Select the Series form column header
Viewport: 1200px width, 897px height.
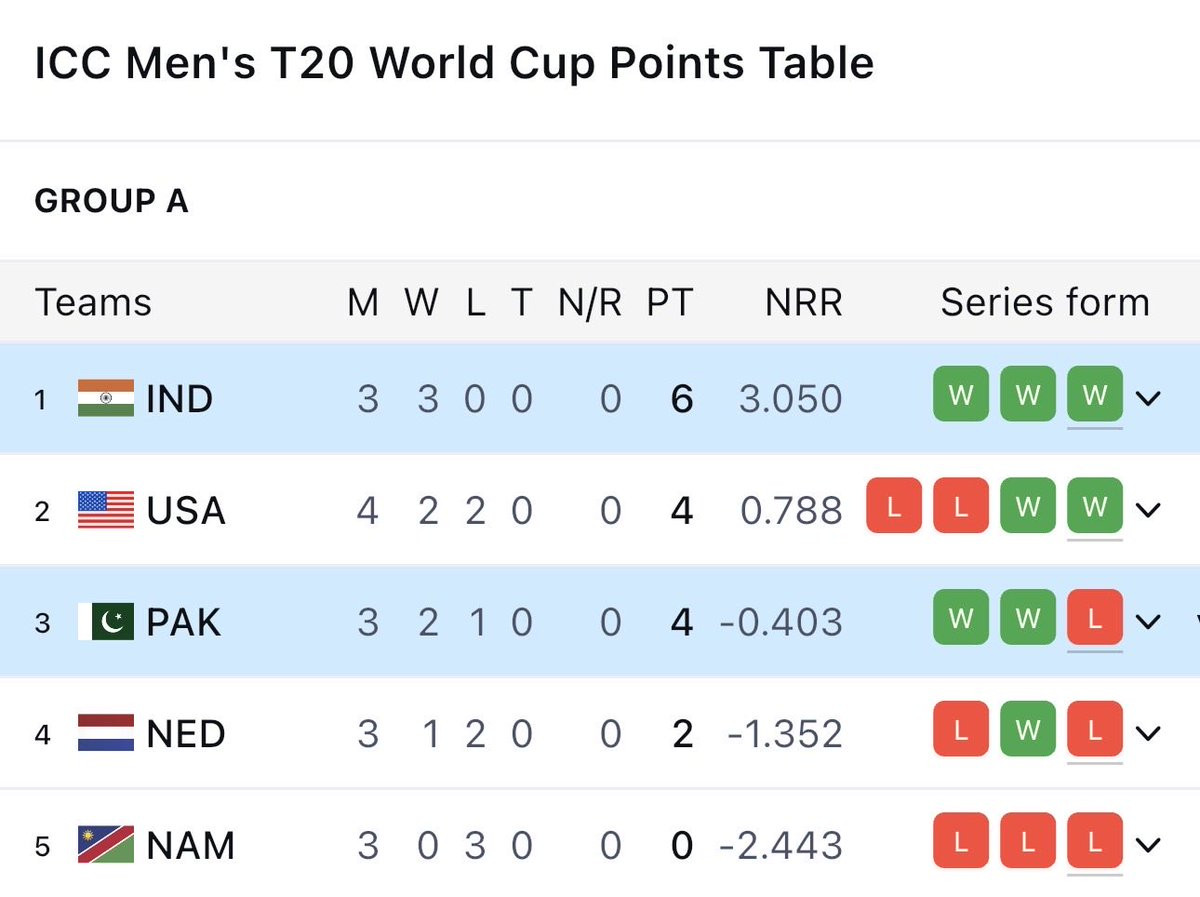[x=1044, y=302]
